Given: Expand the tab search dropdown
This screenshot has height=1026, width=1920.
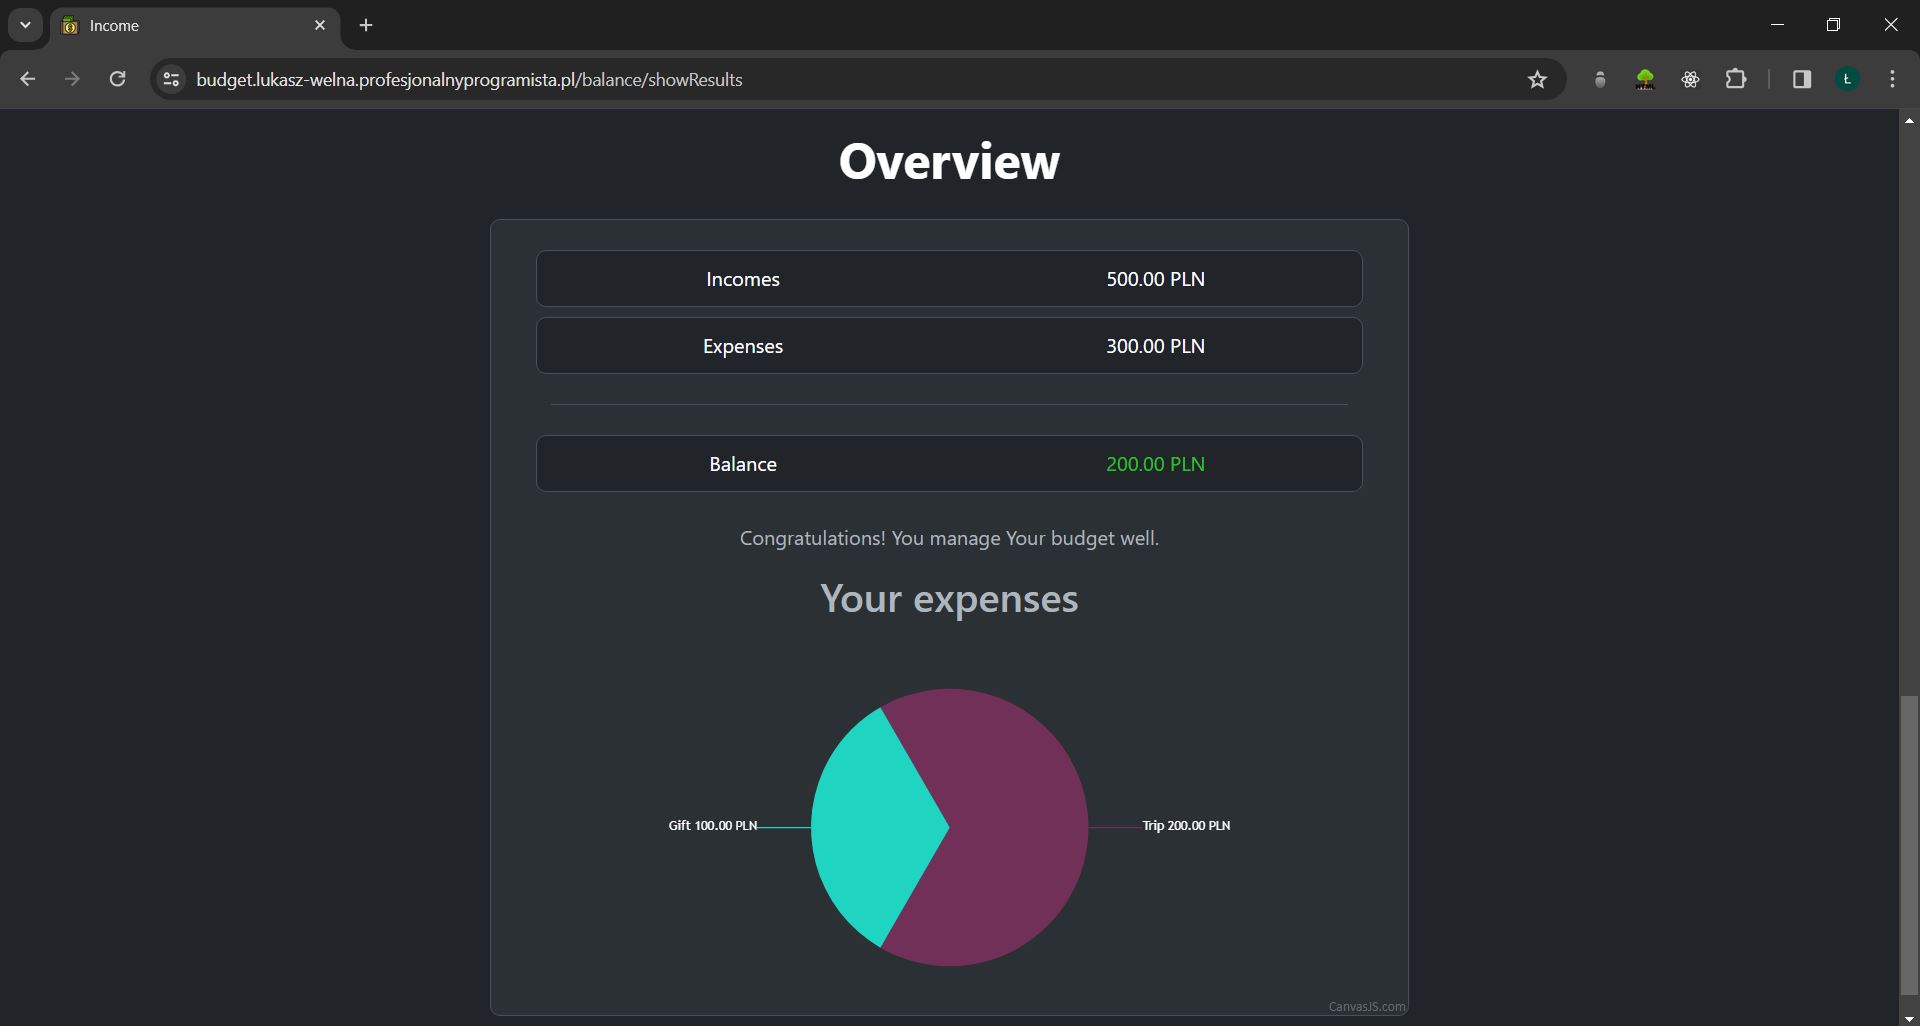Looking at the screenshot, I should coord(25,25).
